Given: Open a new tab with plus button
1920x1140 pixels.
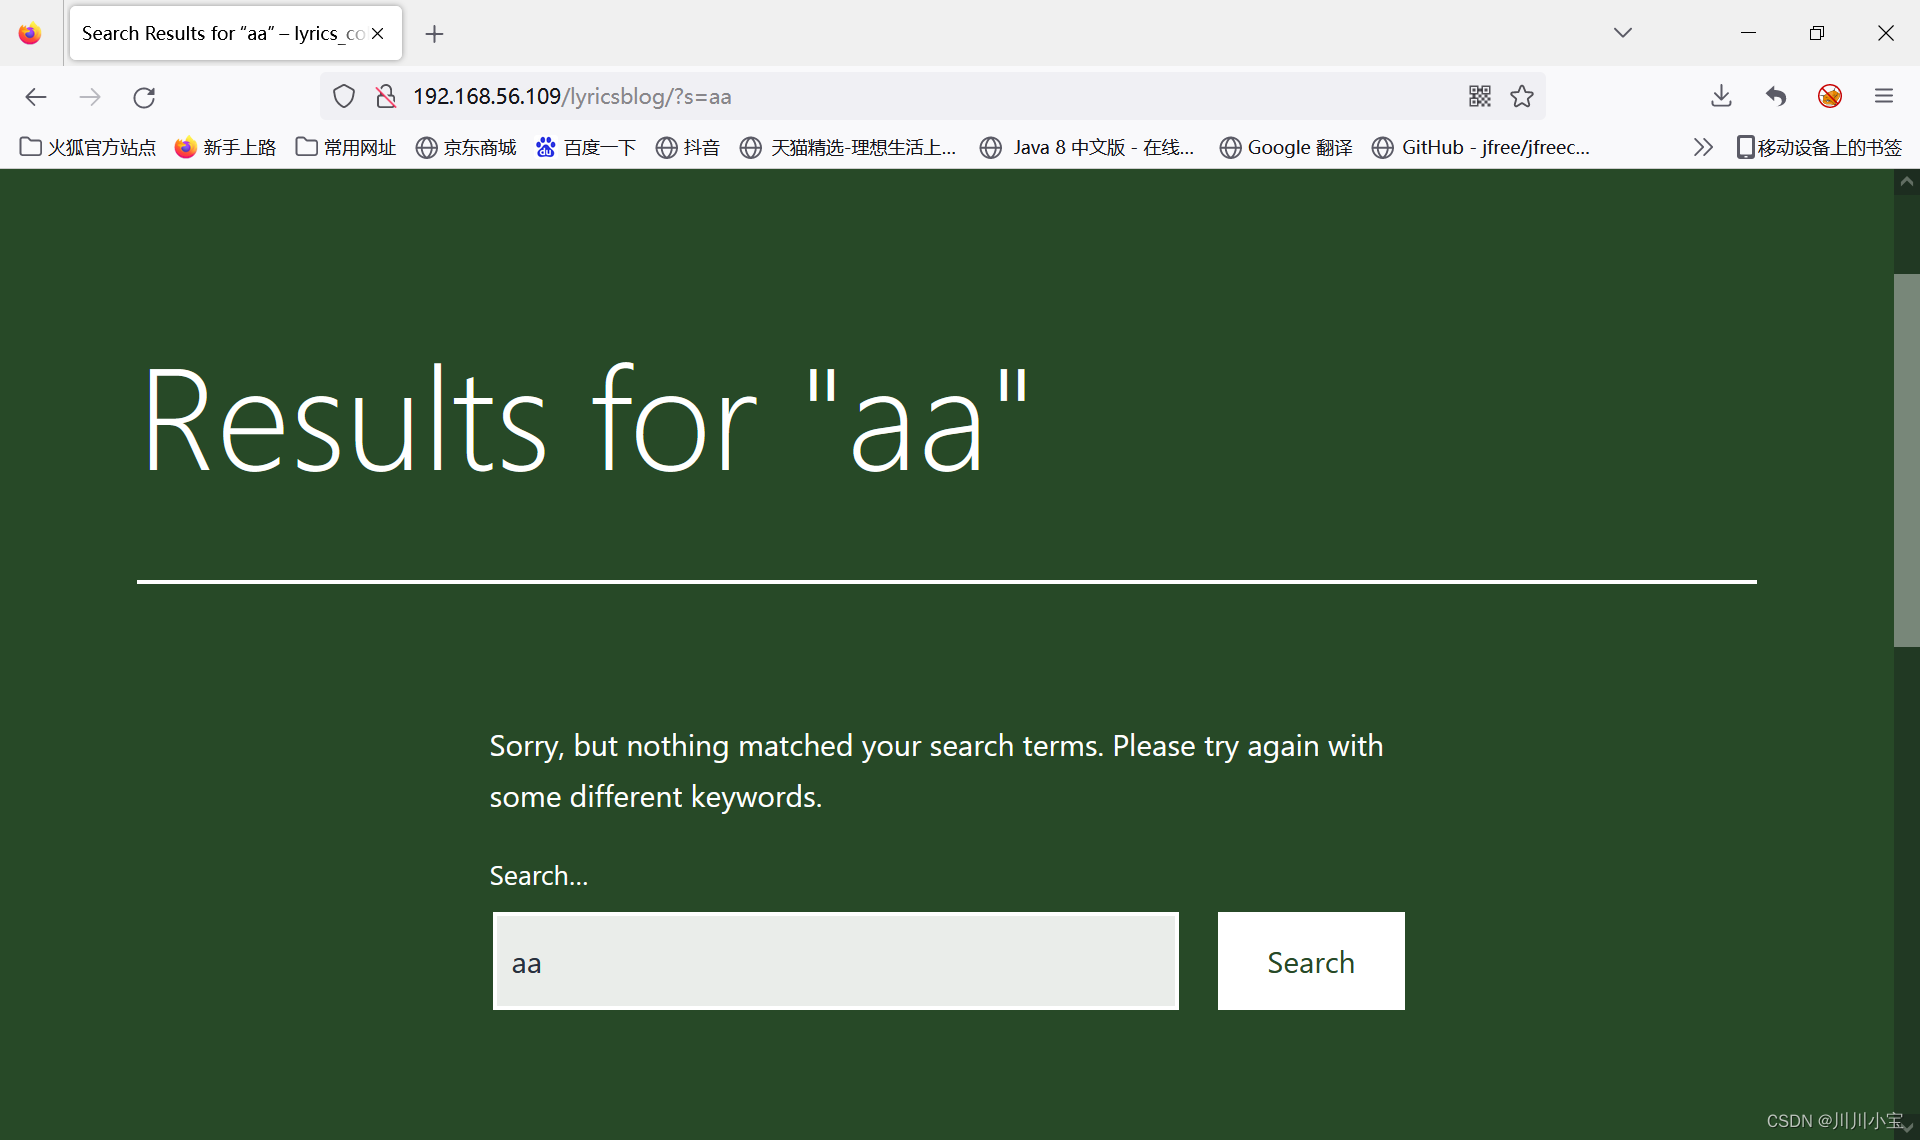Looking at the screenshot, I should pos(434,34).
